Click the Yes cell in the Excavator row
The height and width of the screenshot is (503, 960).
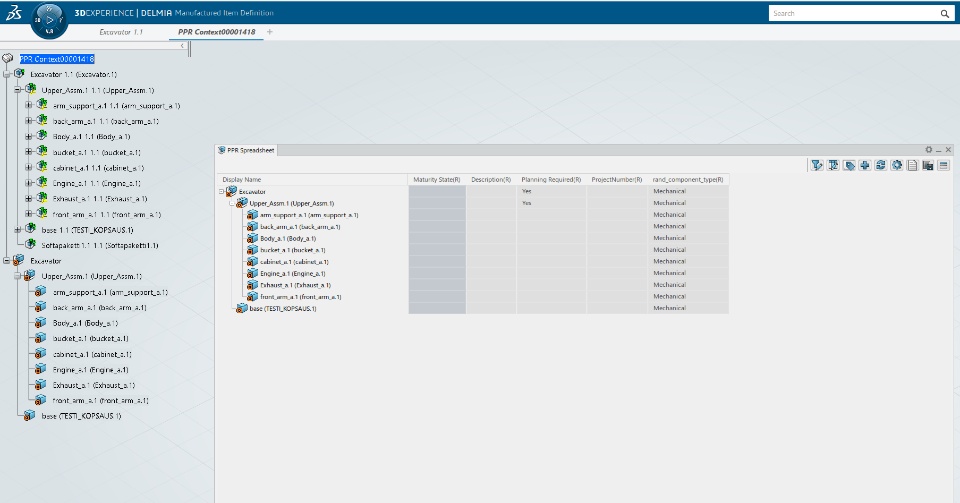(x=551, y=192)
